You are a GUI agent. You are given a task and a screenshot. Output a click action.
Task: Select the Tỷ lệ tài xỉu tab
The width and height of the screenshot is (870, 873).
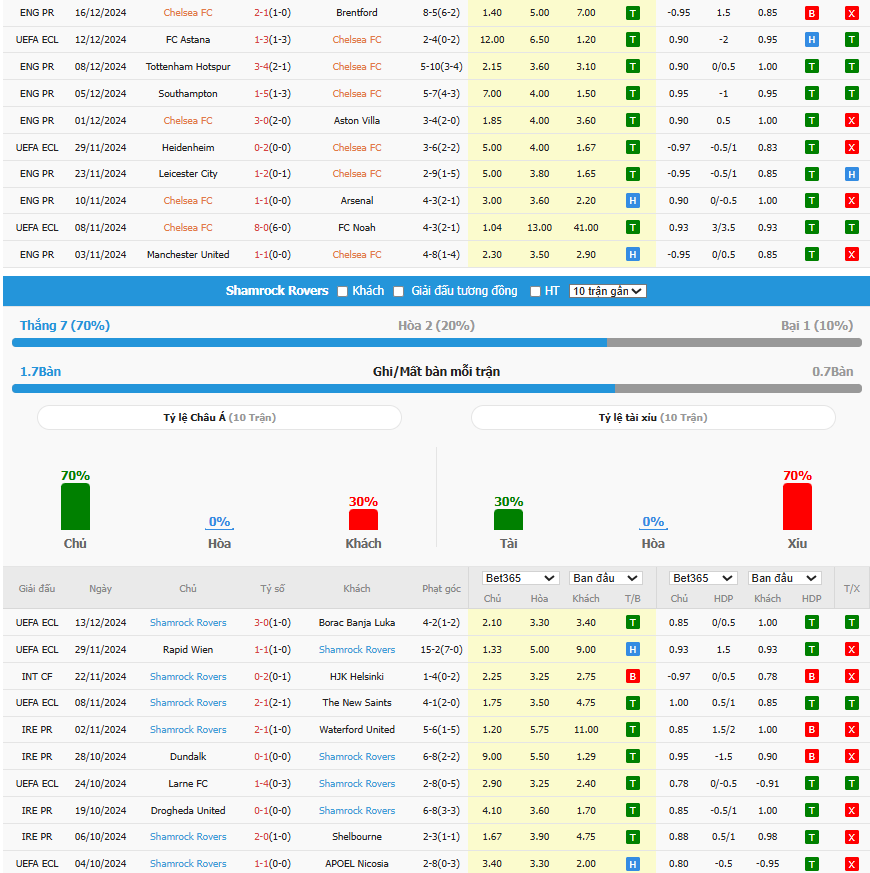coord(653,418)
